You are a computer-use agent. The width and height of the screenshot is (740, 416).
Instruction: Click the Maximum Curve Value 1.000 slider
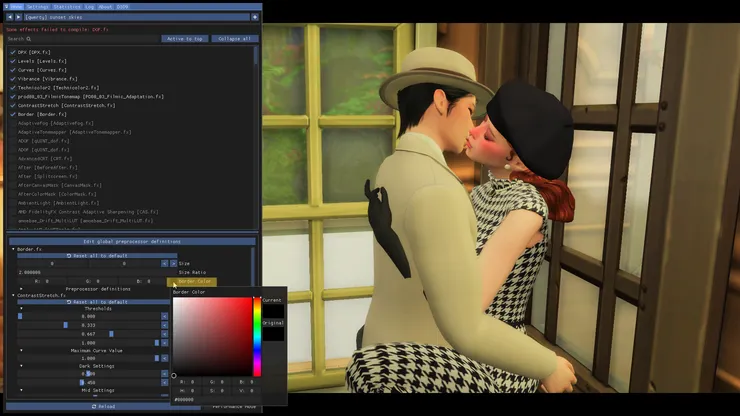coord(89,358)
